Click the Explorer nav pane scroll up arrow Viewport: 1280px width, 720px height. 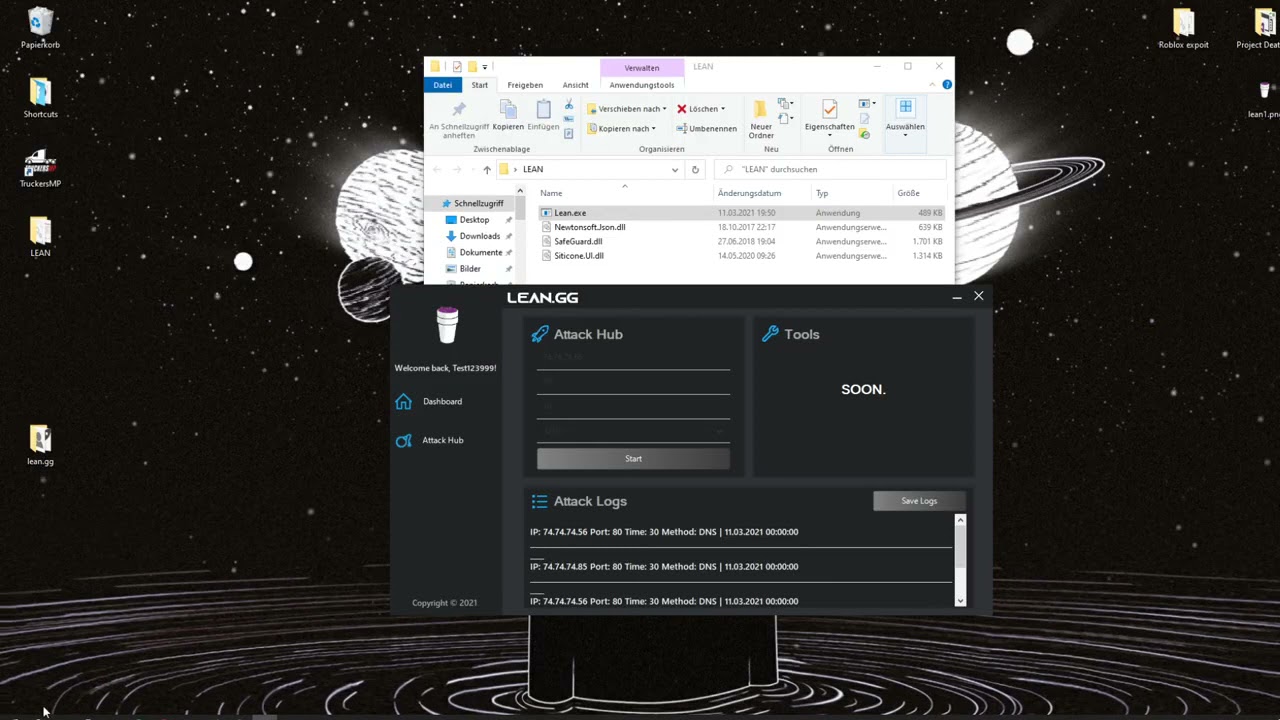(x=520, y=191)
